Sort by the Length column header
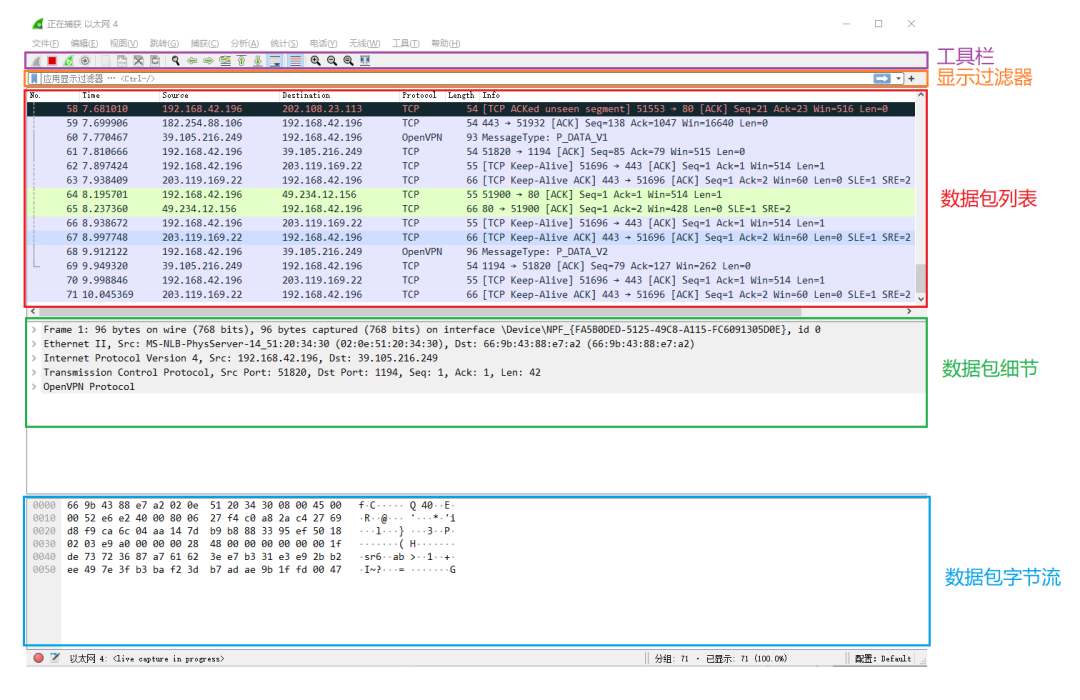The height and width of the screenshot is (700, 1080). (461, 95)
